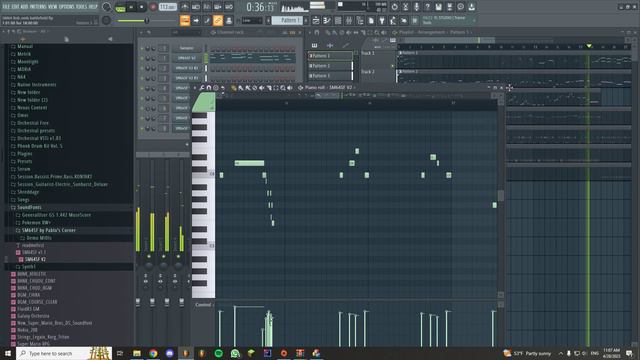Toggle the highlighted typing-keyboard-to-piano icon
Screen dimensions: 640x360
[x=185, y=20]
